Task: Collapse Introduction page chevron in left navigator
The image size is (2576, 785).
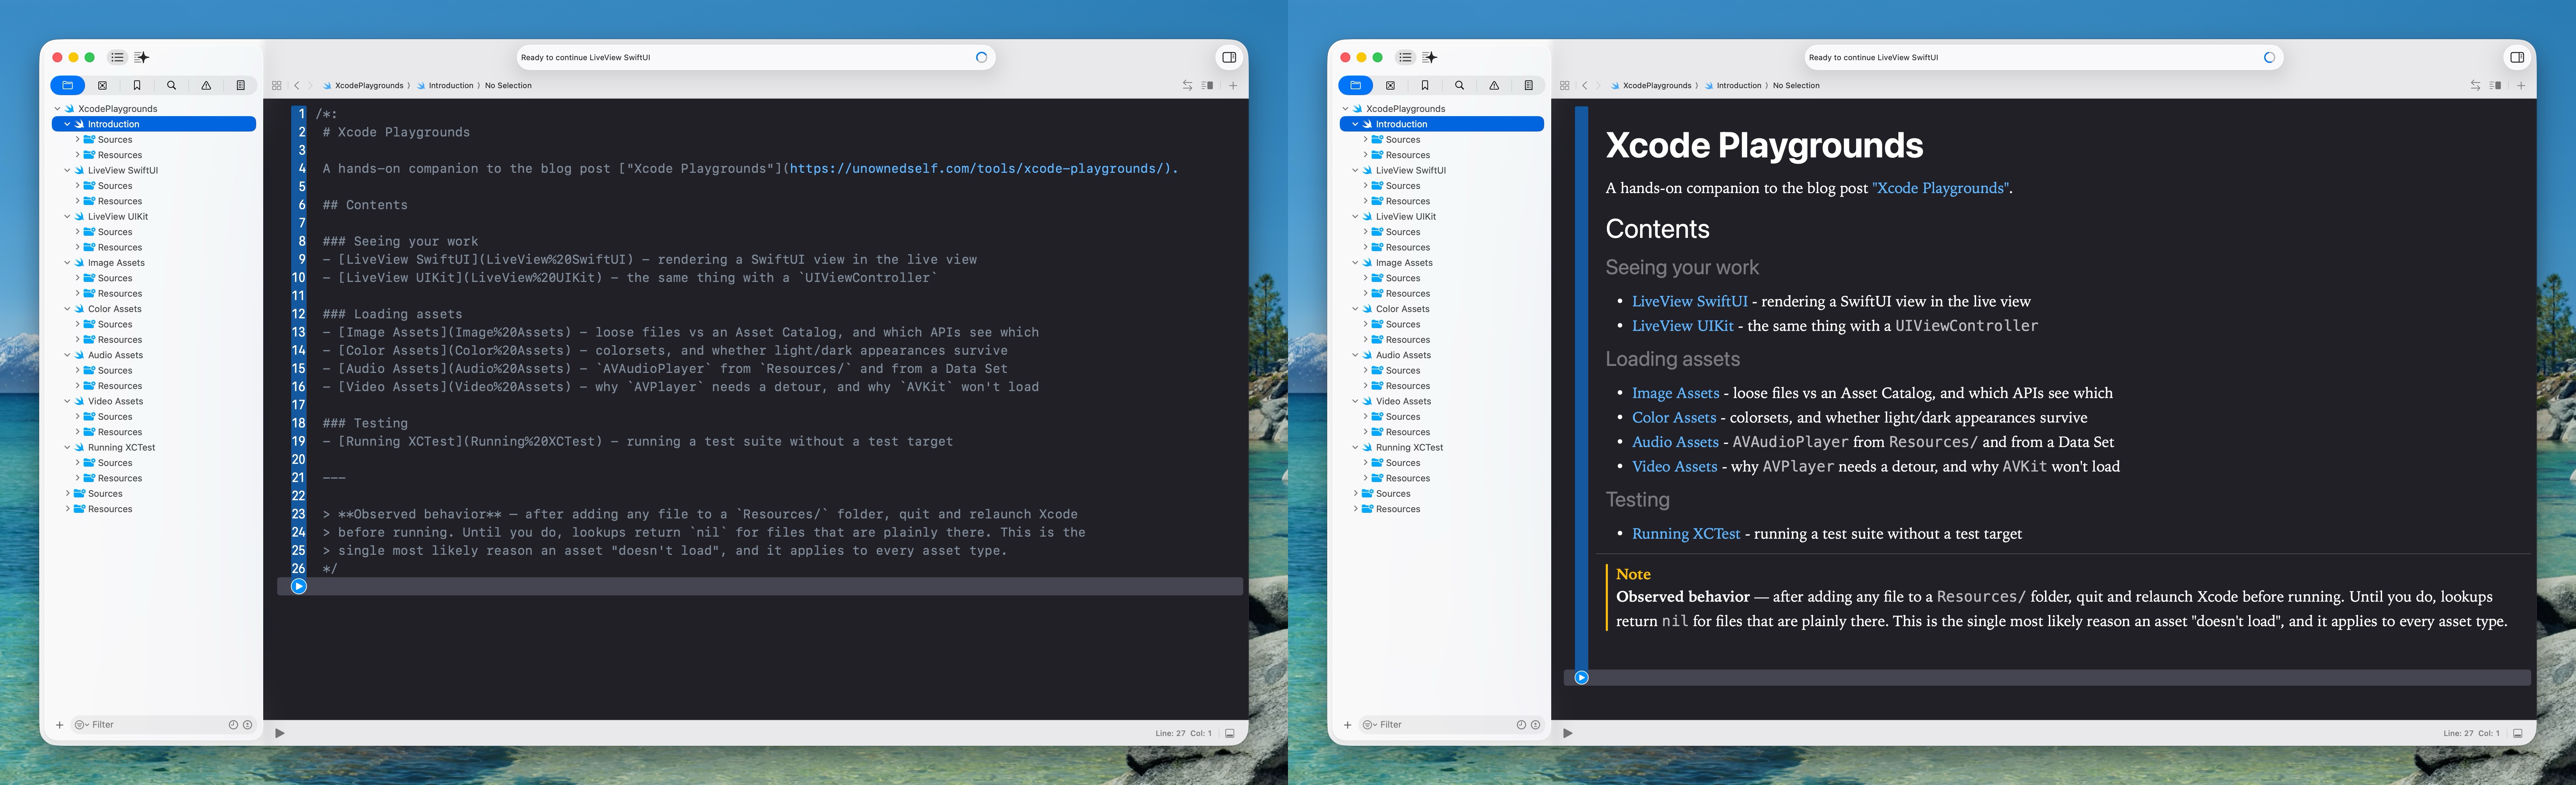Action: (67, 124)
